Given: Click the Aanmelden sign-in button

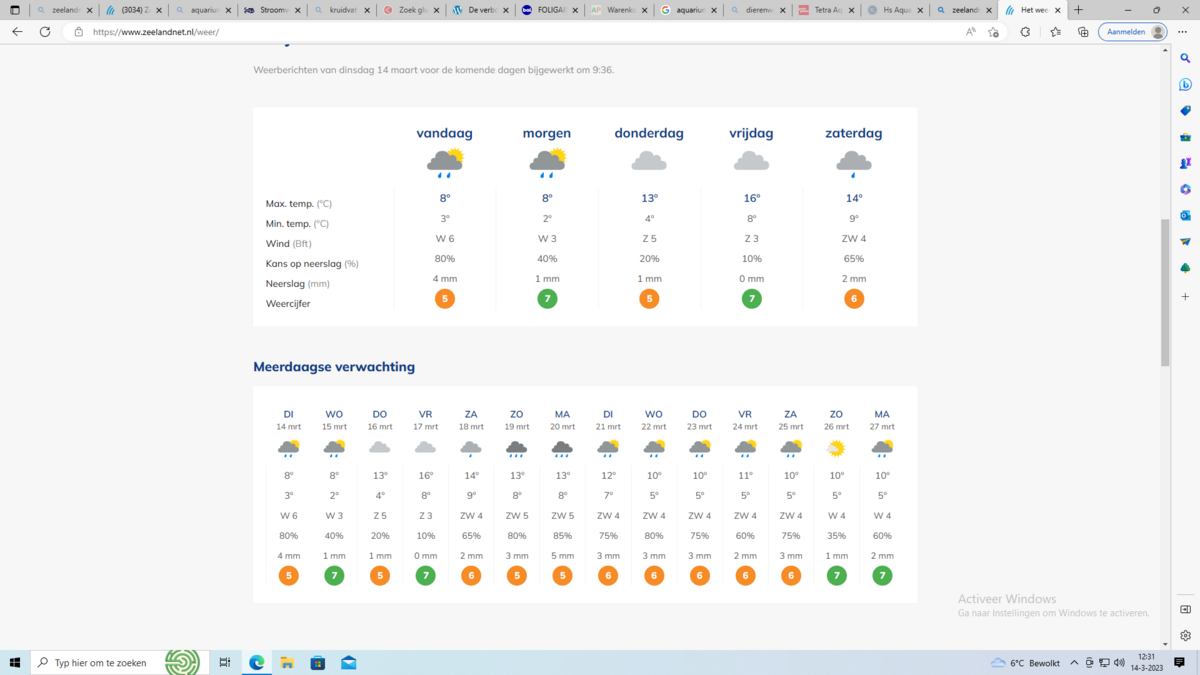Looking at the screenshot, I should pyautogui.click(x=1133, y=32).
